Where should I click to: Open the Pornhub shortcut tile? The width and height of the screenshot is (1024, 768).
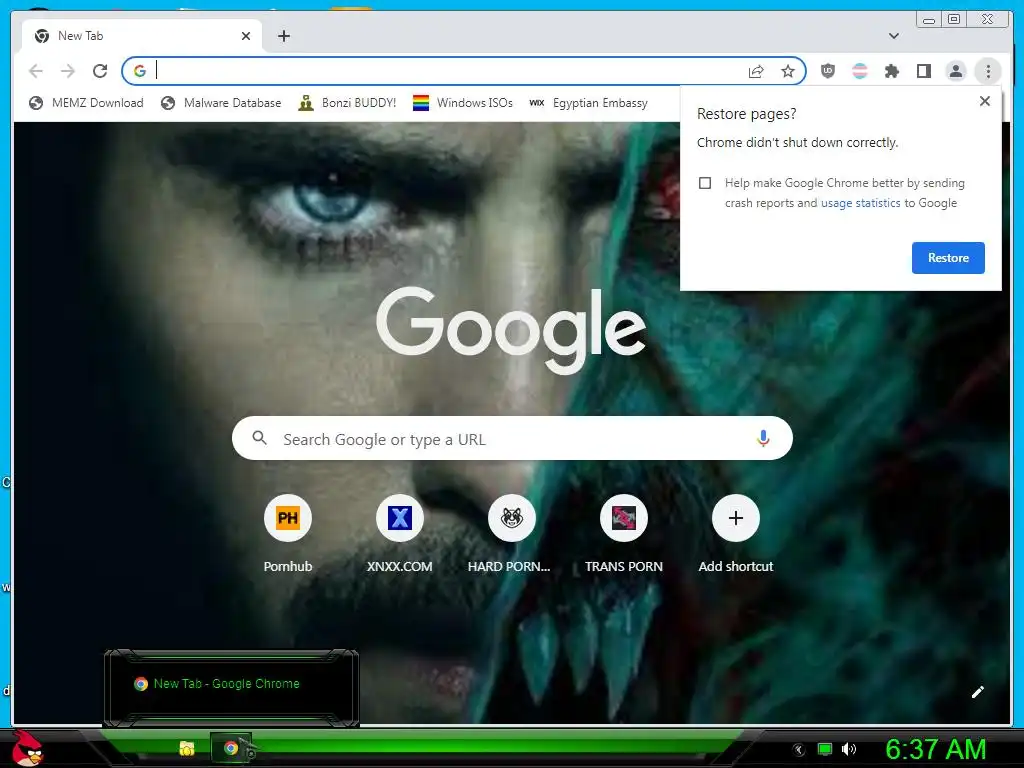click(x=288, y=534)
